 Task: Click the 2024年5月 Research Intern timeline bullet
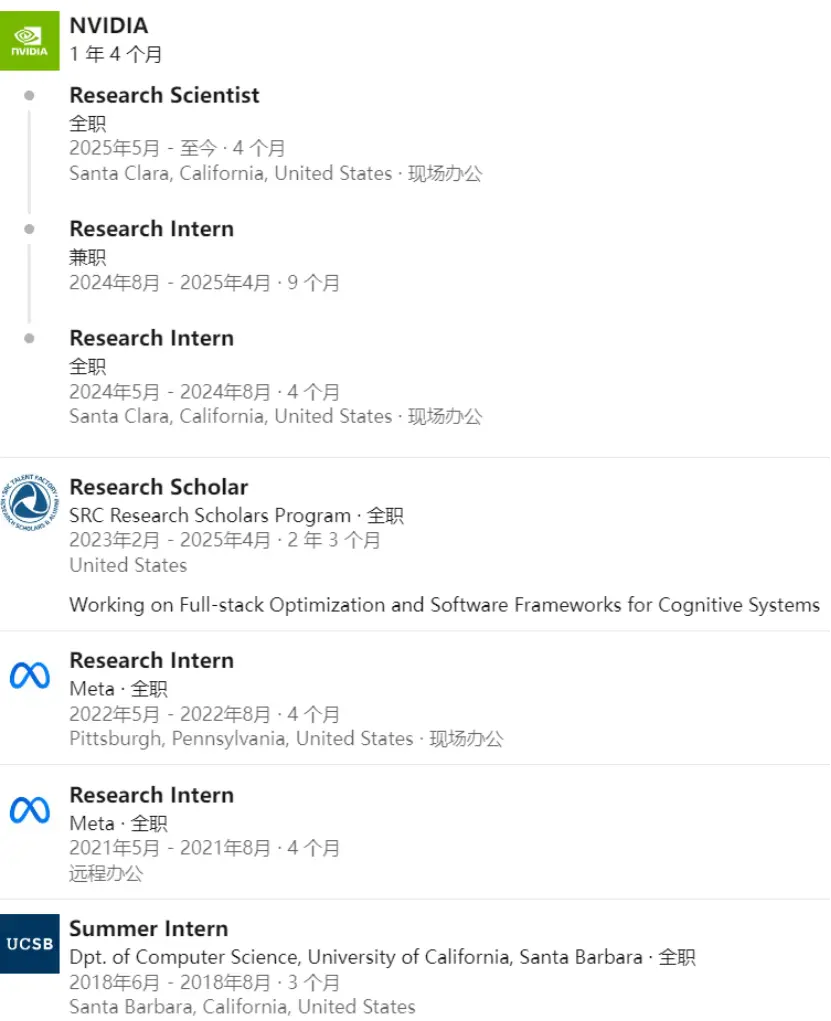29,339
